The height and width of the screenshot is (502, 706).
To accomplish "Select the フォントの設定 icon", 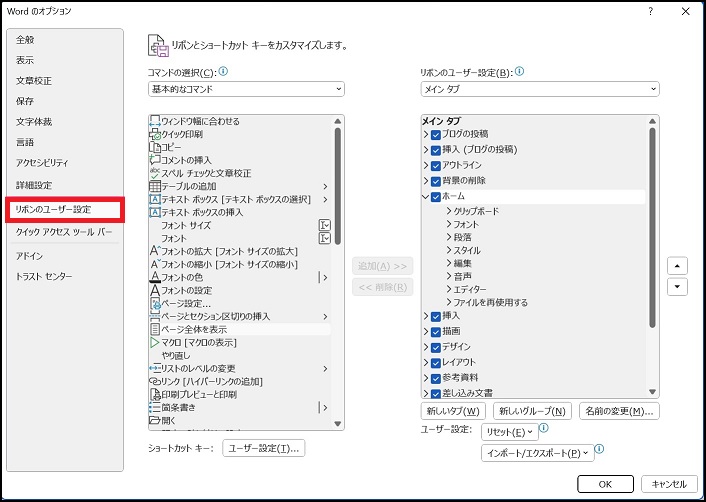I will pos(155,290).
